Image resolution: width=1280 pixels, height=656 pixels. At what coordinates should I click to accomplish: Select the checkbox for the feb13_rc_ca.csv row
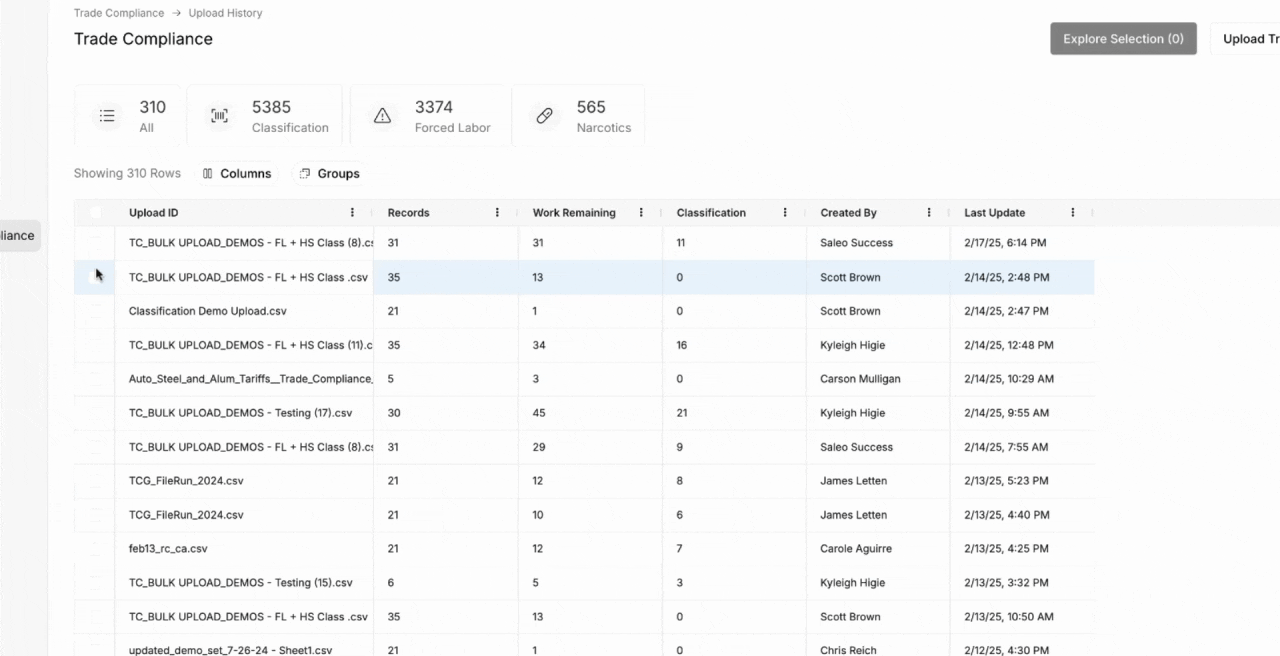click(x=95, y=549)
